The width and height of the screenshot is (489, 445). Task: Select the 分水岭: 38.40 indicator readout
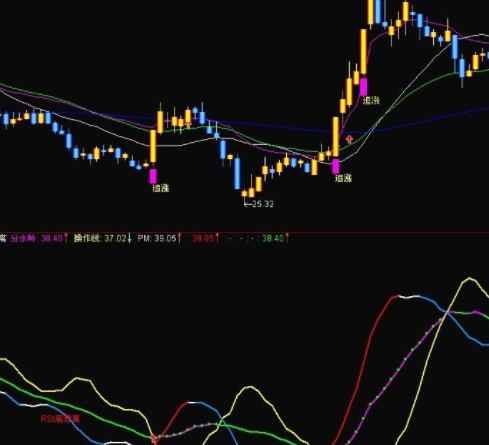pos(37,238)
